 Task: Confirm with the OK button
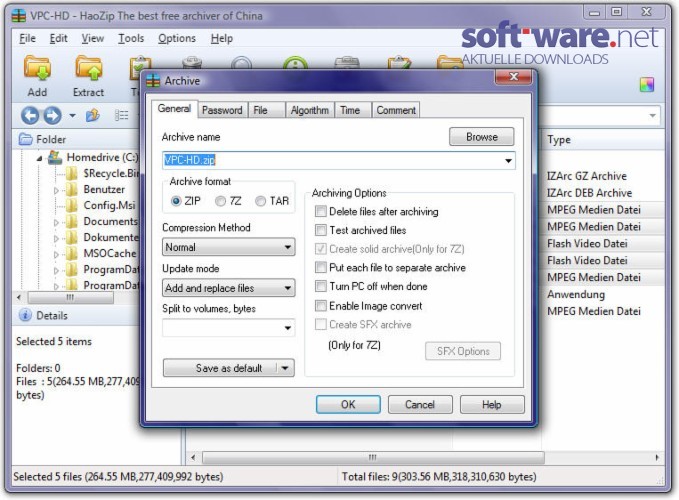pos(348,404)
